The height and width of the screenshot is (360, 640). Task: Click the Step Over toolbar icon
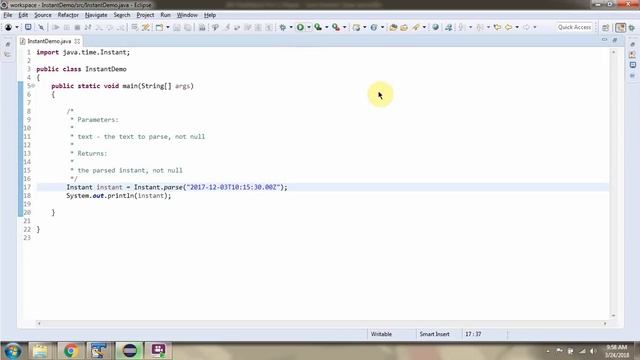pyautogui.click(x=109, y=27)
